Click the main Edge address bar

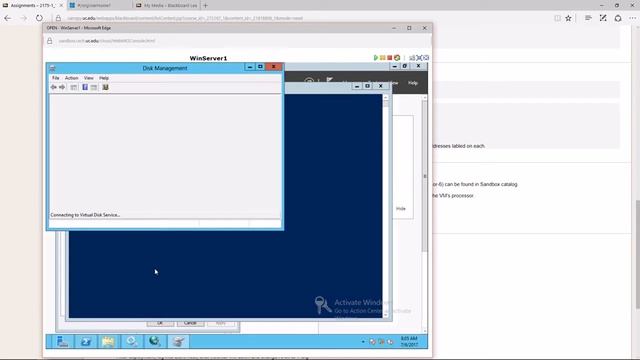point(302,18)
